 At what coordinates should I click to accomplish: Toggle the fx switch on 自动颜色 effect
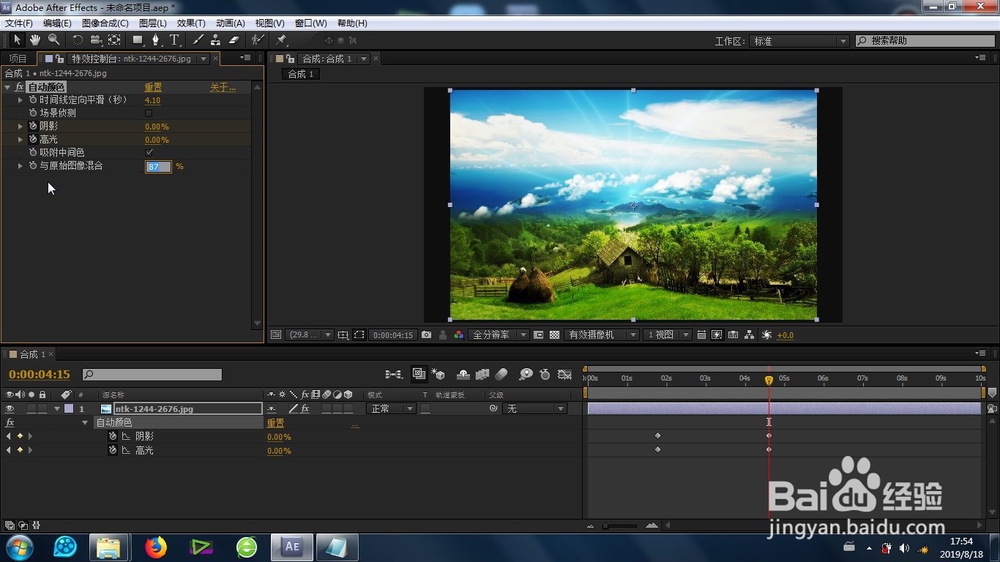pyautogui.click(x=19, y=87)
